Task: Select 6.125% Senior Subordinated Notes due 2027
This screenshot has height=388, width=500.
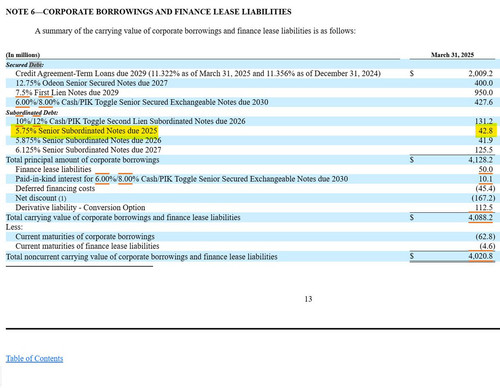Action: click(x=88, y=150)
